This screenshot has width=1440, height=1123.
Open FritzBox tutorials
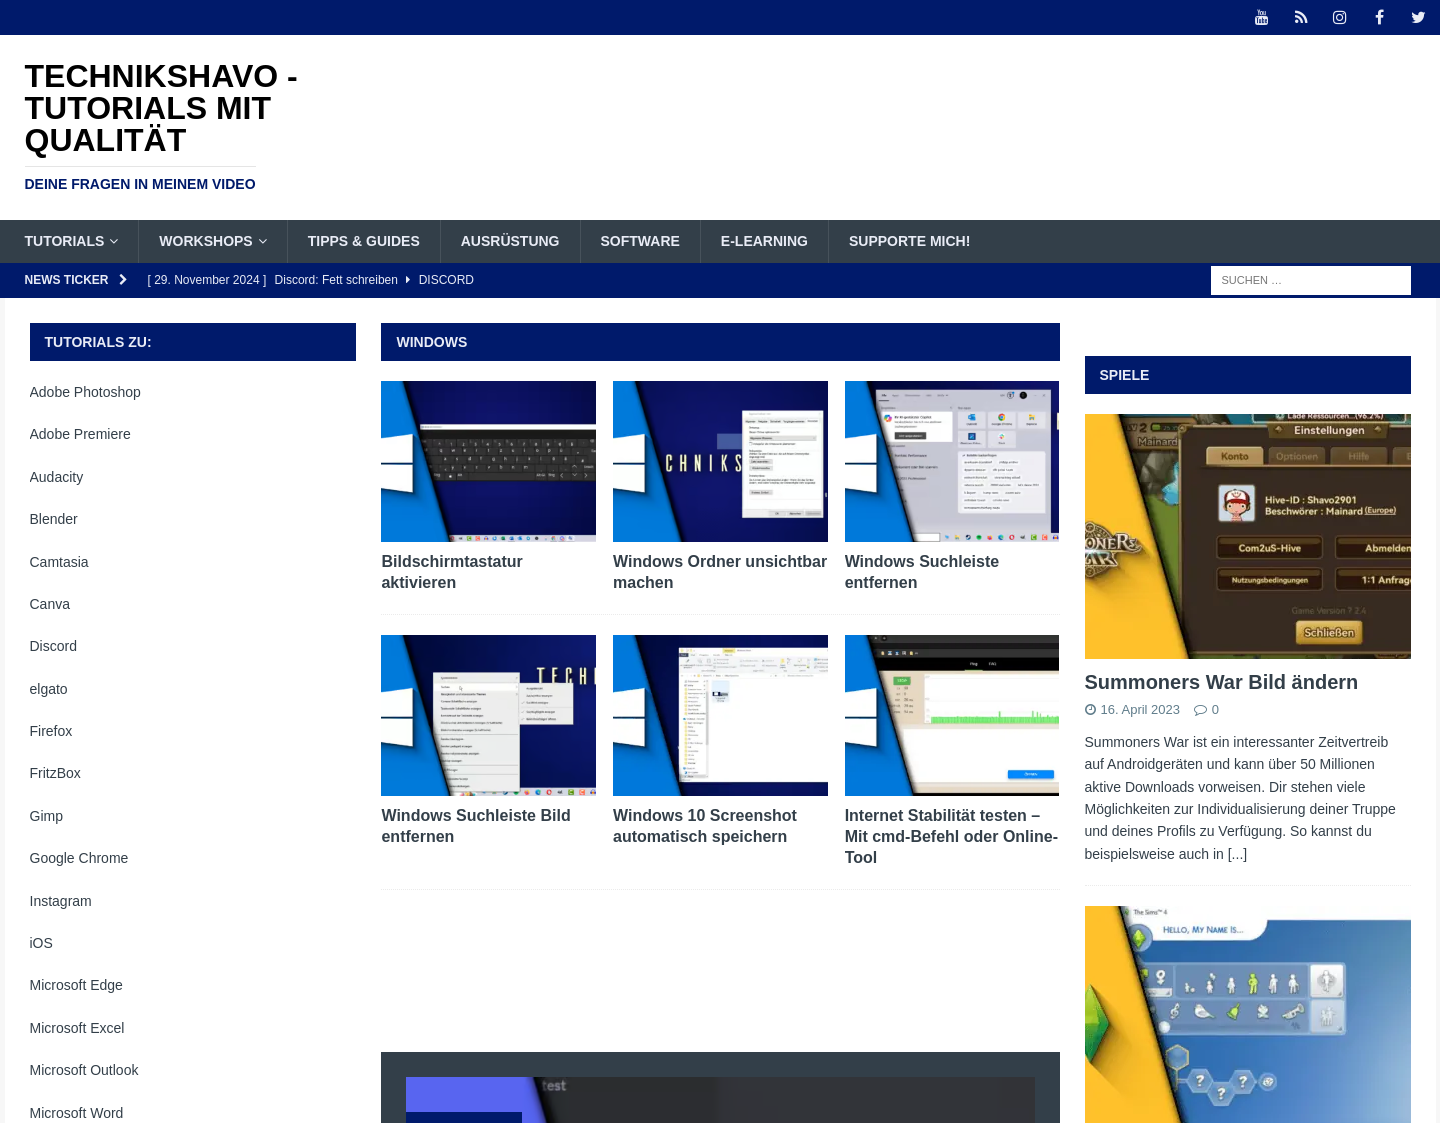coord(55,773)
